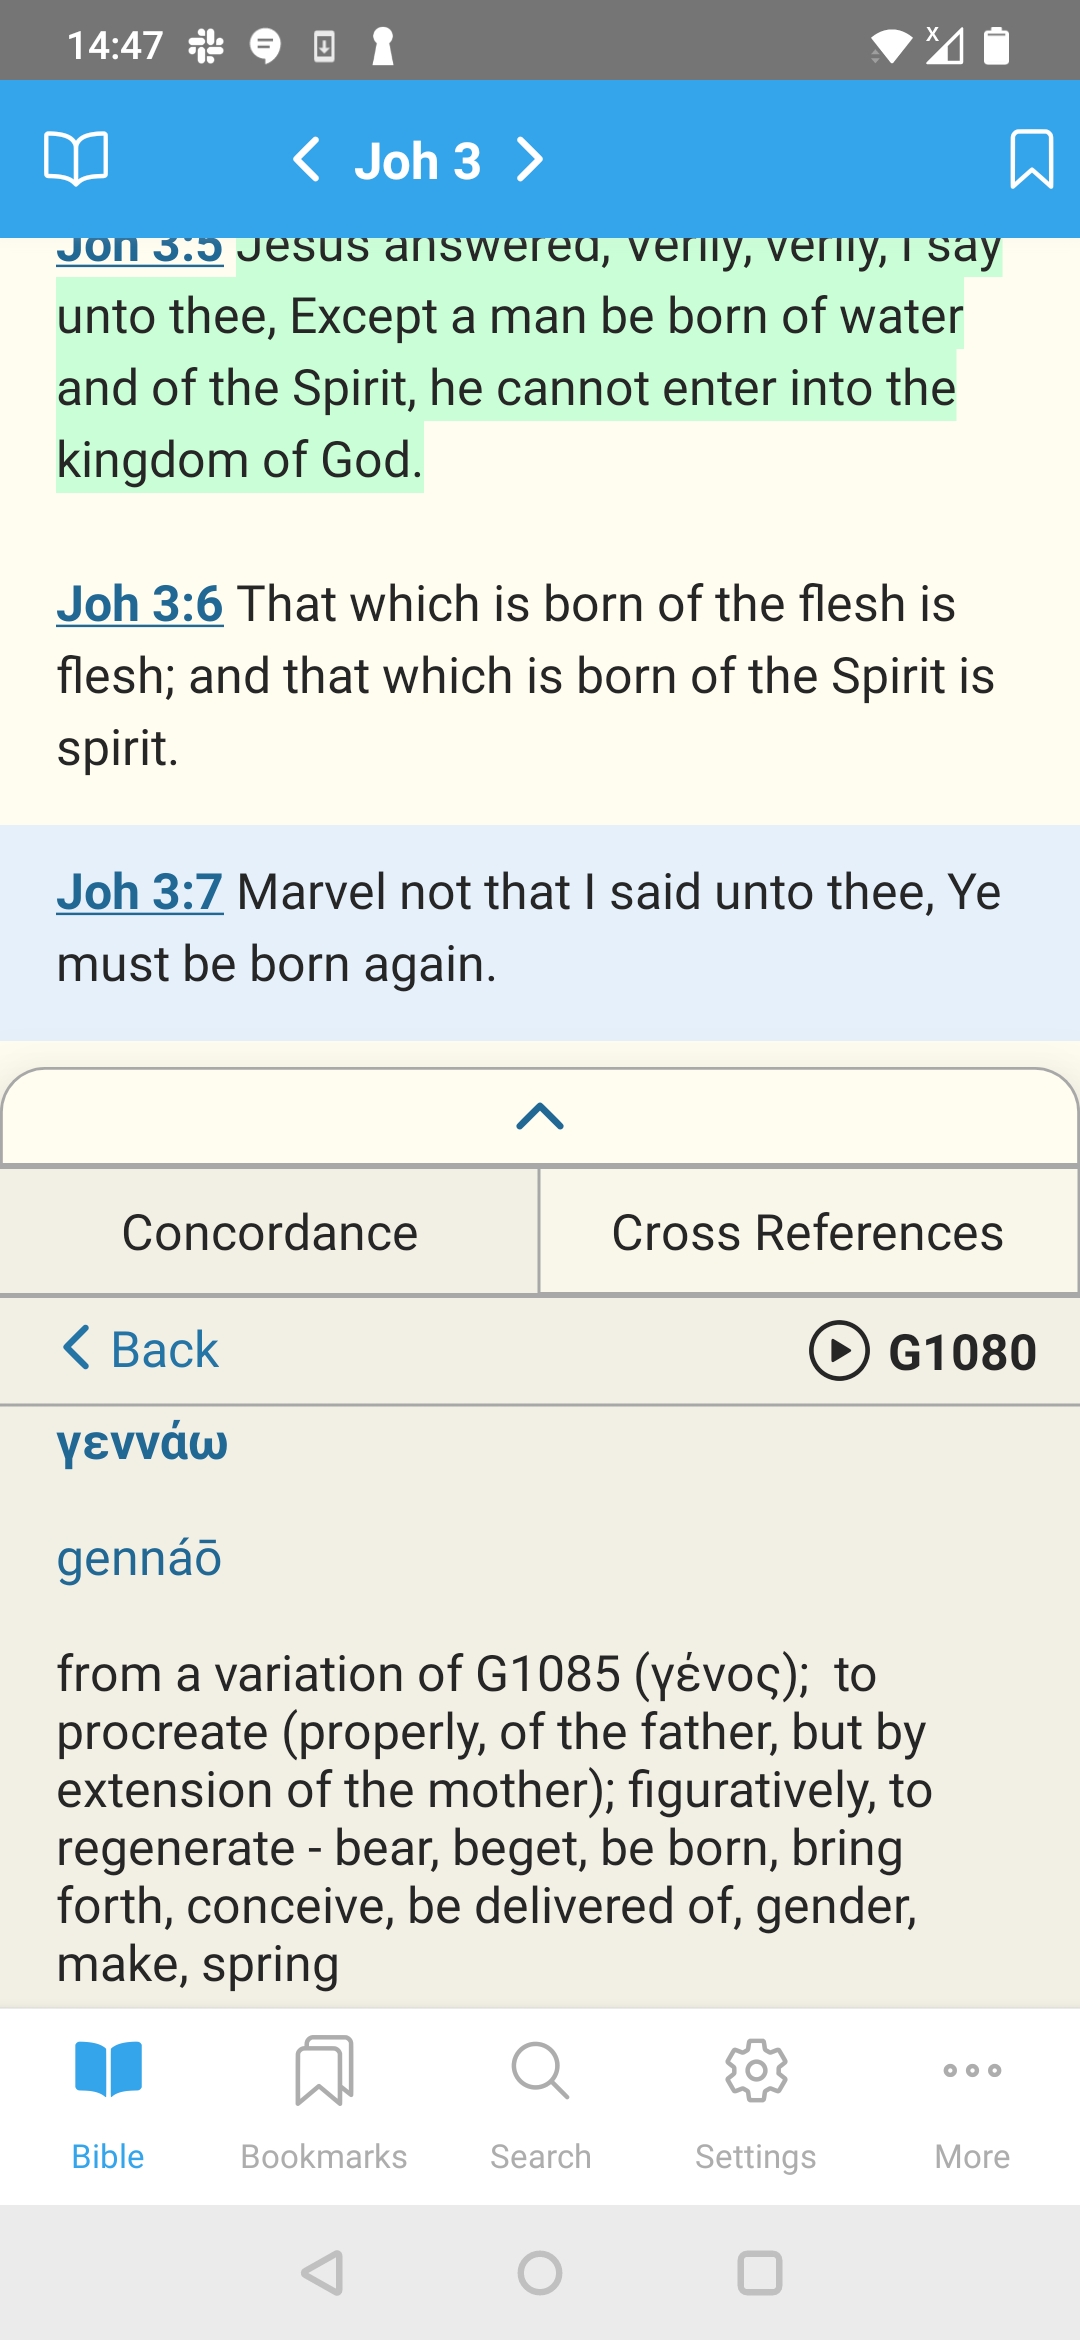Expand the concordance panel upward chevron
1080x2340 pixels.
540,1116
